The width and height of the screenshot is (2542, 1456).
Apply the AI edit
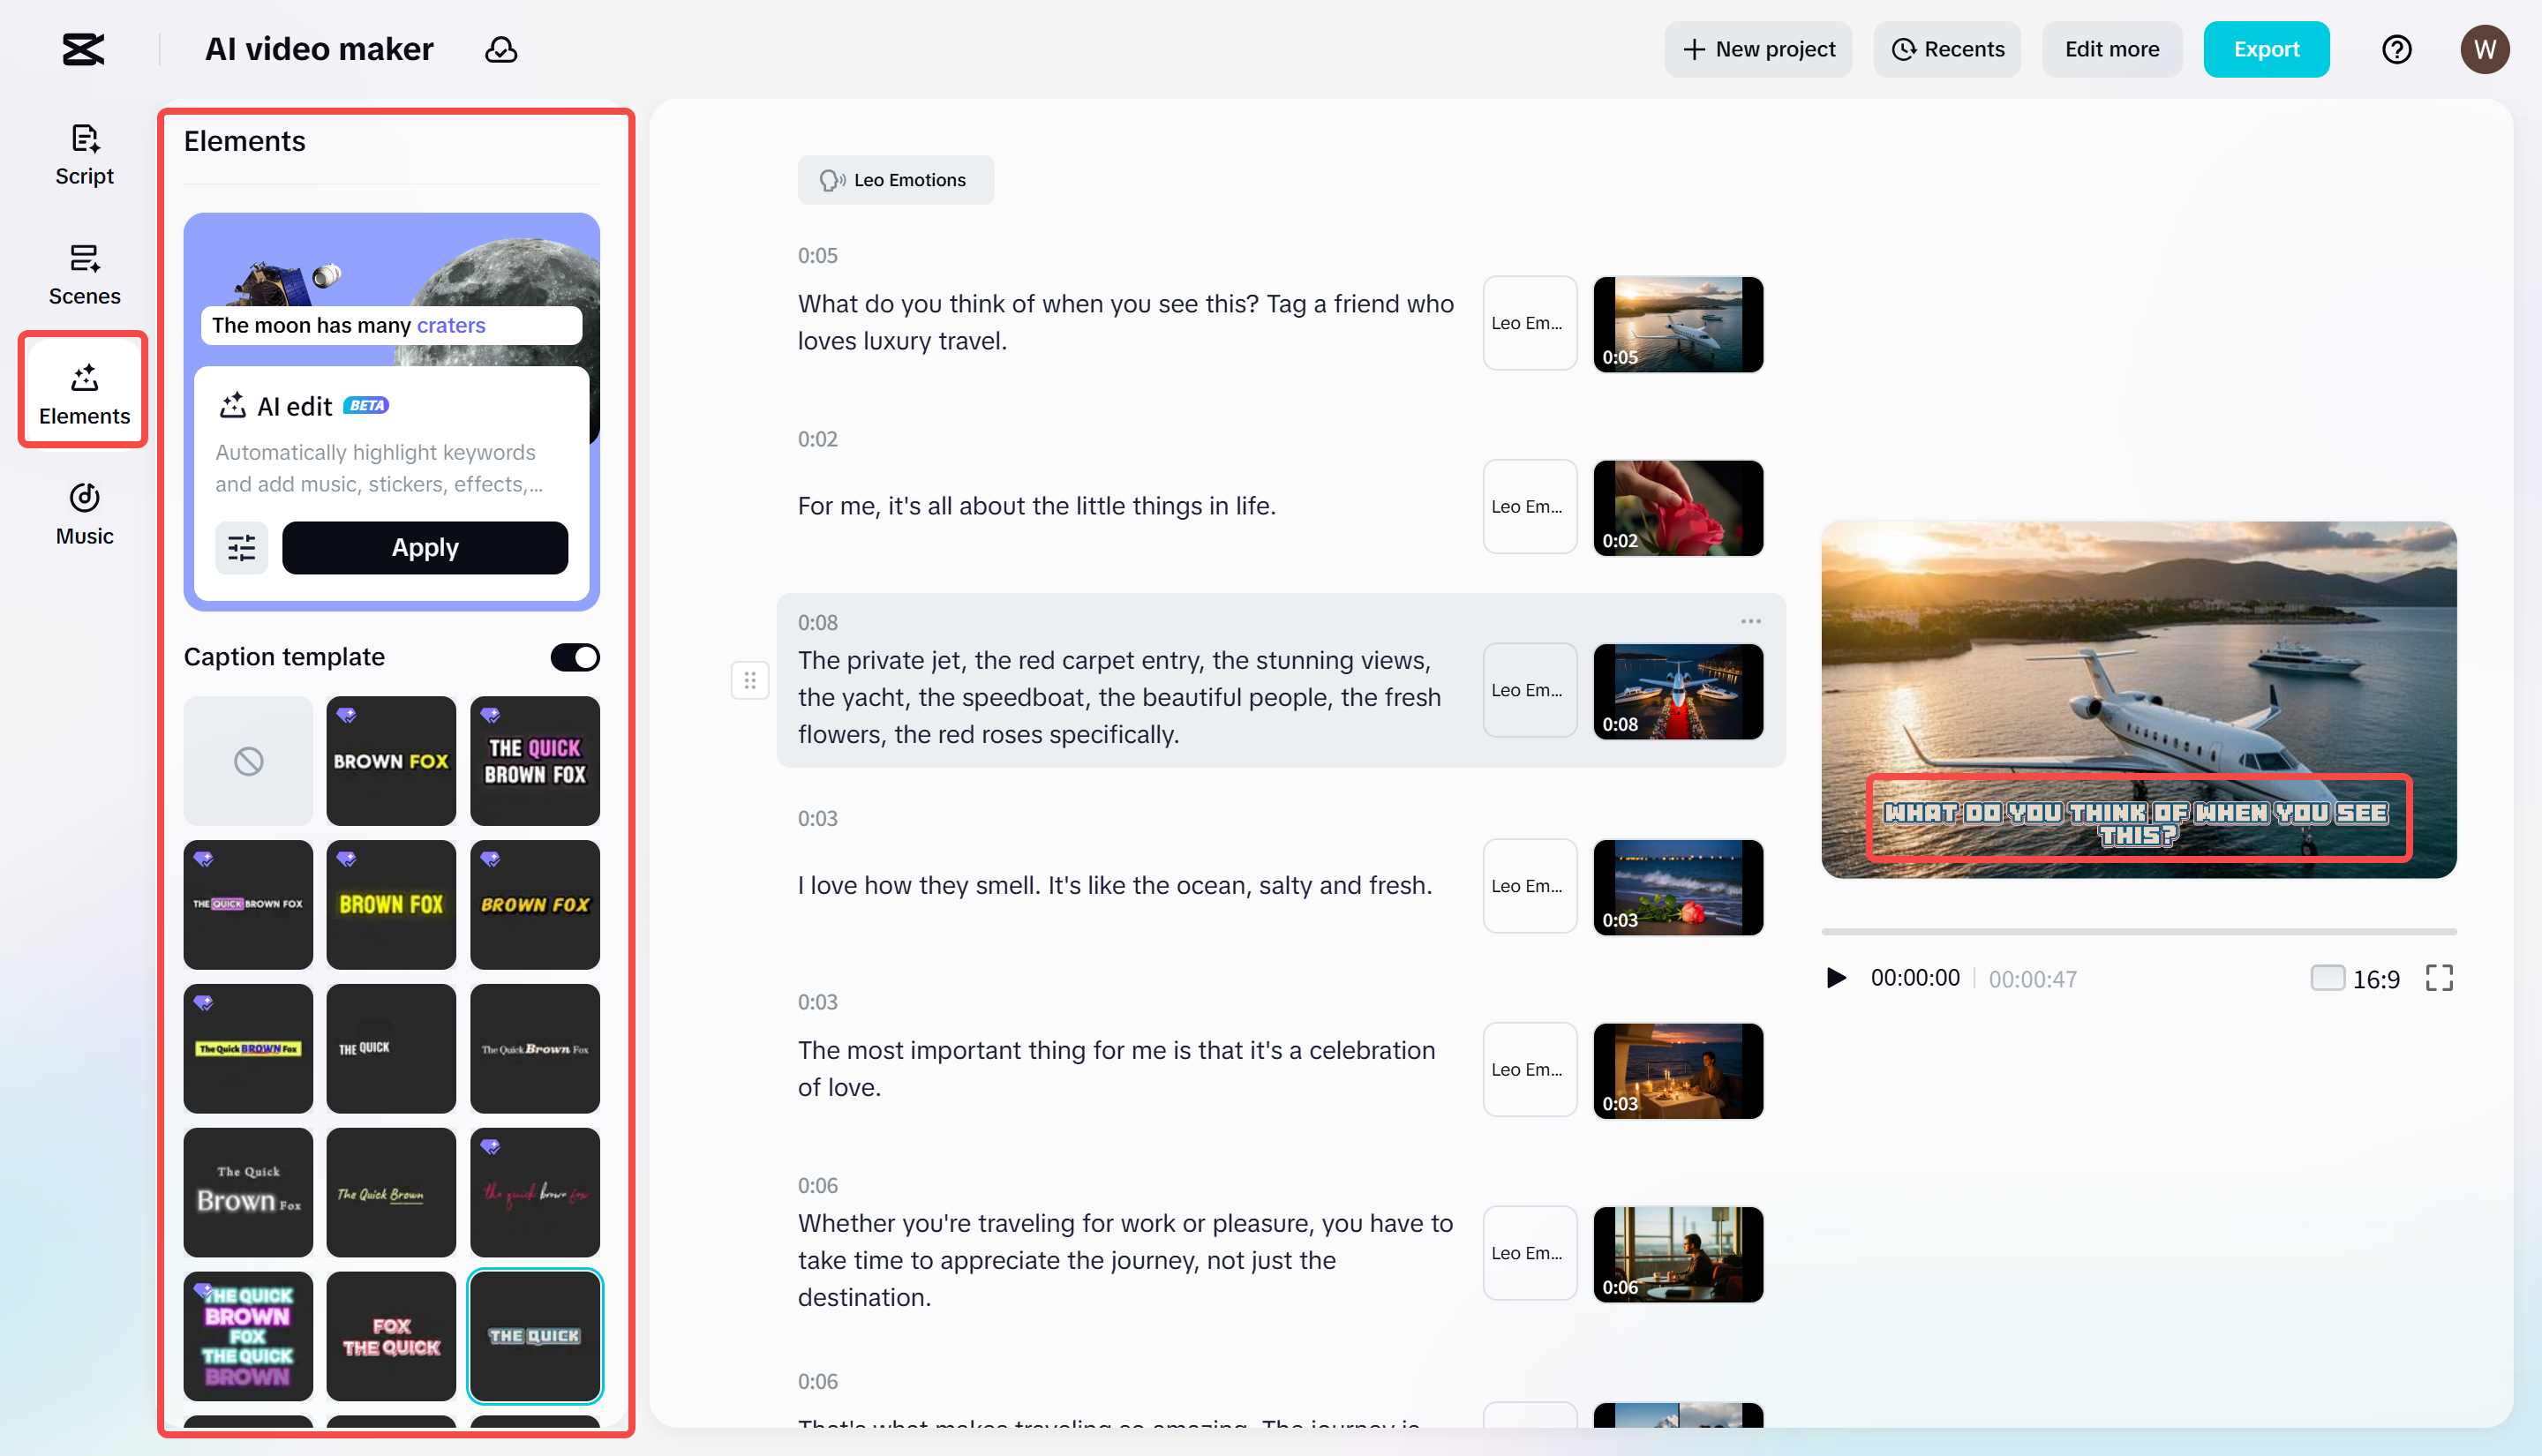tap(425, 547)
